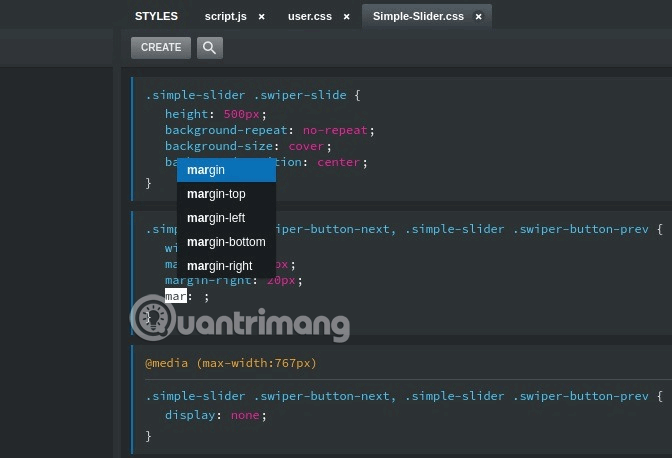The height and width of the screenshot is (458, 672).
Task: Switch to the script.js tab
Action: 225,16
